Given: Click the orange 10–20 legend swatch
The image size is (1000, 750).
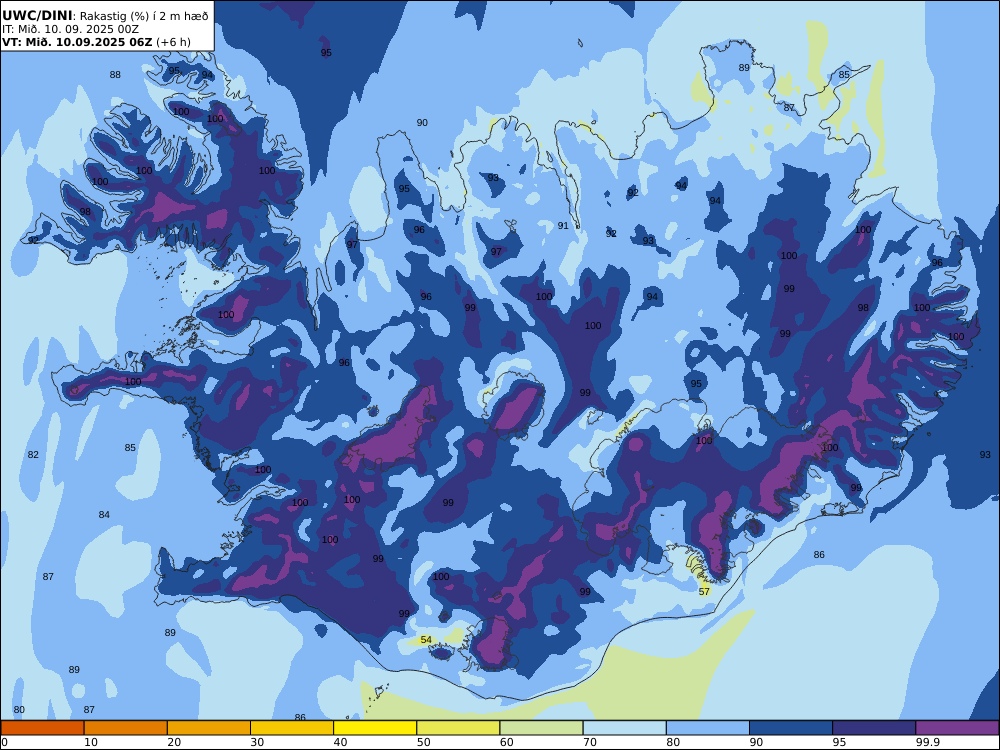Looking at the screenshot, I should 126,728.
